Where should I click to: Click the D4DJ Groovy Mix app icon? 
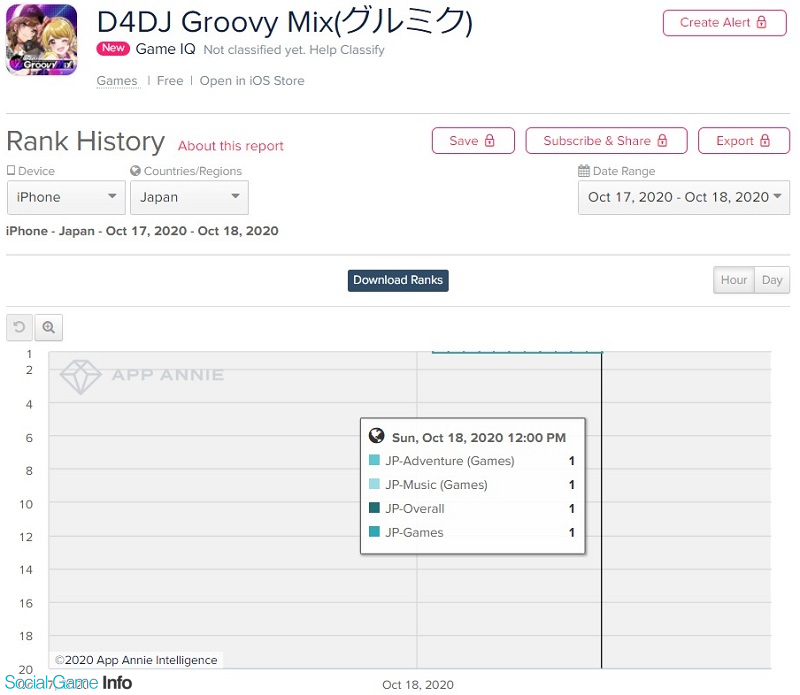(41, 40)
